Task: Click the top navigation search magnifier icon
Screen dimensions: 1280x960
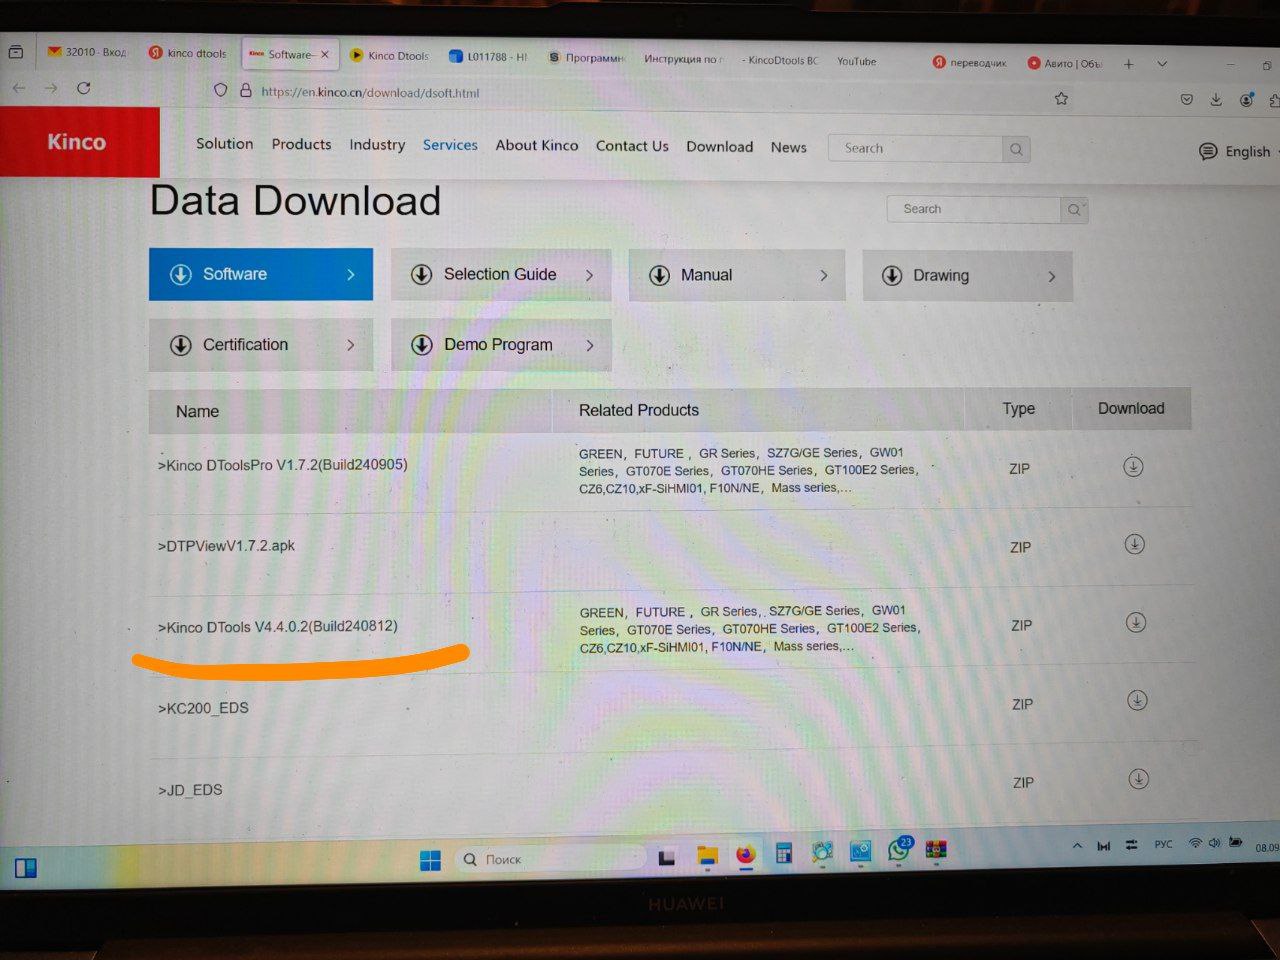Action: point(1016,149)
